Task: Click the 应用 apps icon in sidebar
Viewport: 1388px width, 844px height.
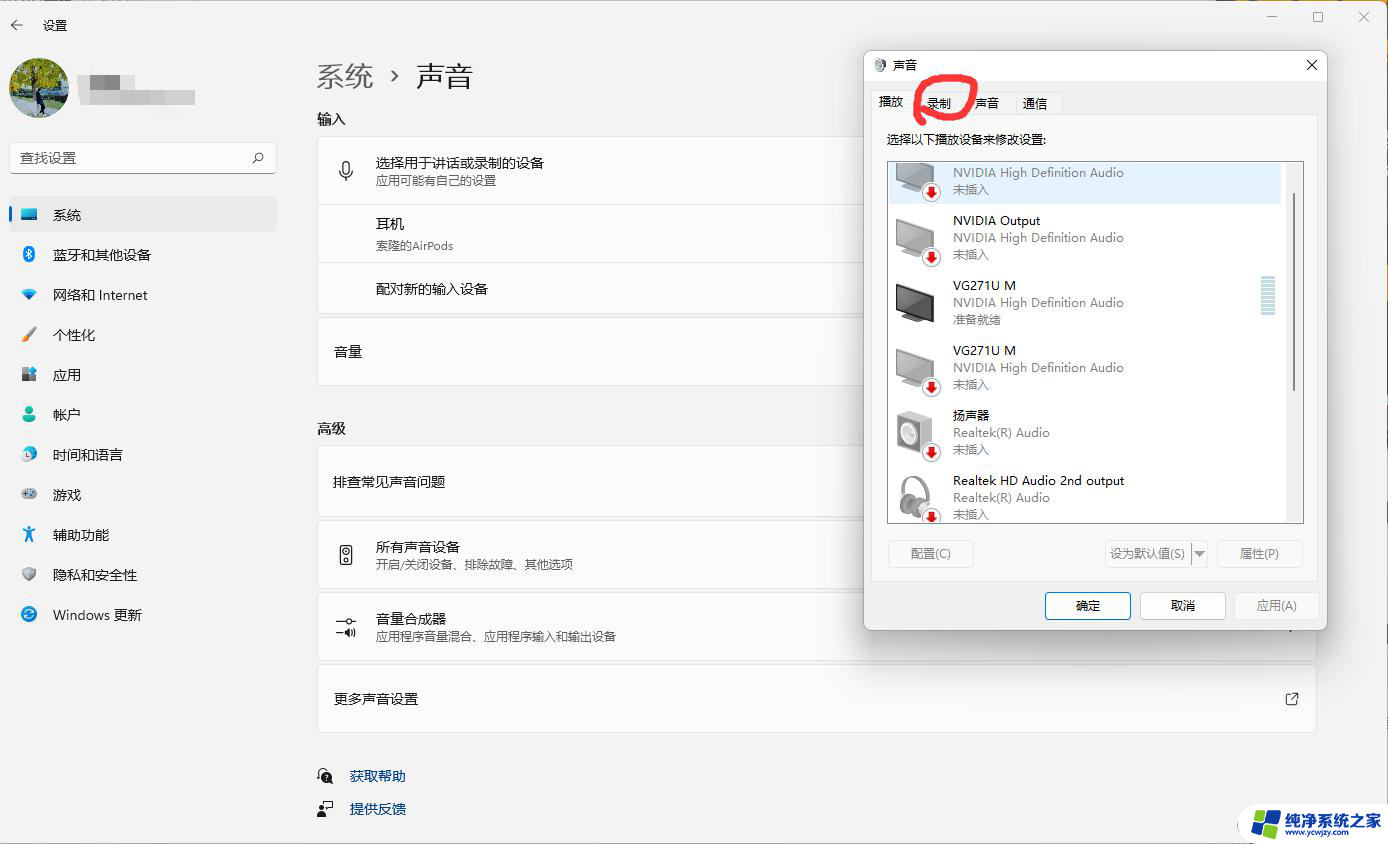Action: click(29, 375)
